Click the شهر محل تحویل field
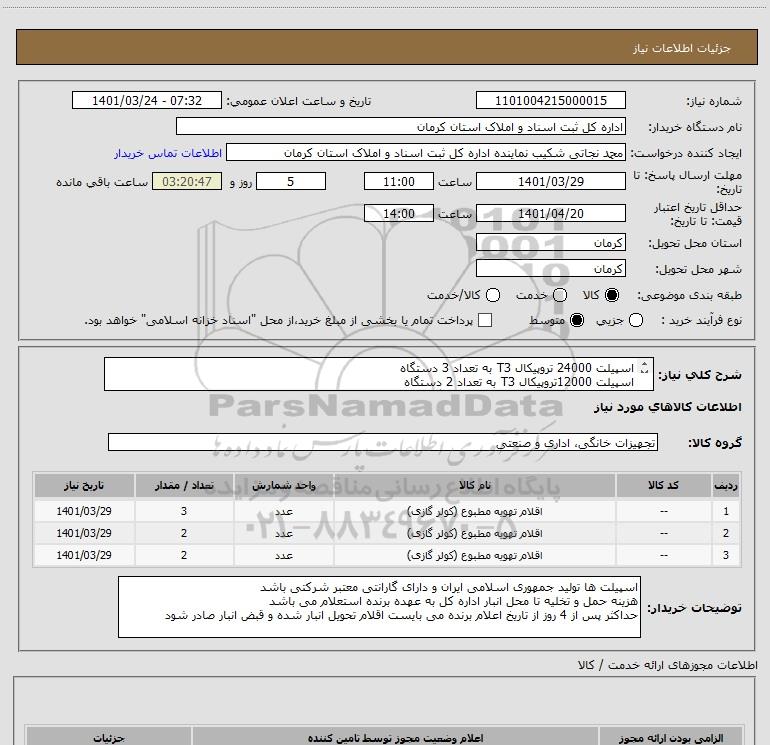This screenshot has height=745, width=770. point(550,268)
